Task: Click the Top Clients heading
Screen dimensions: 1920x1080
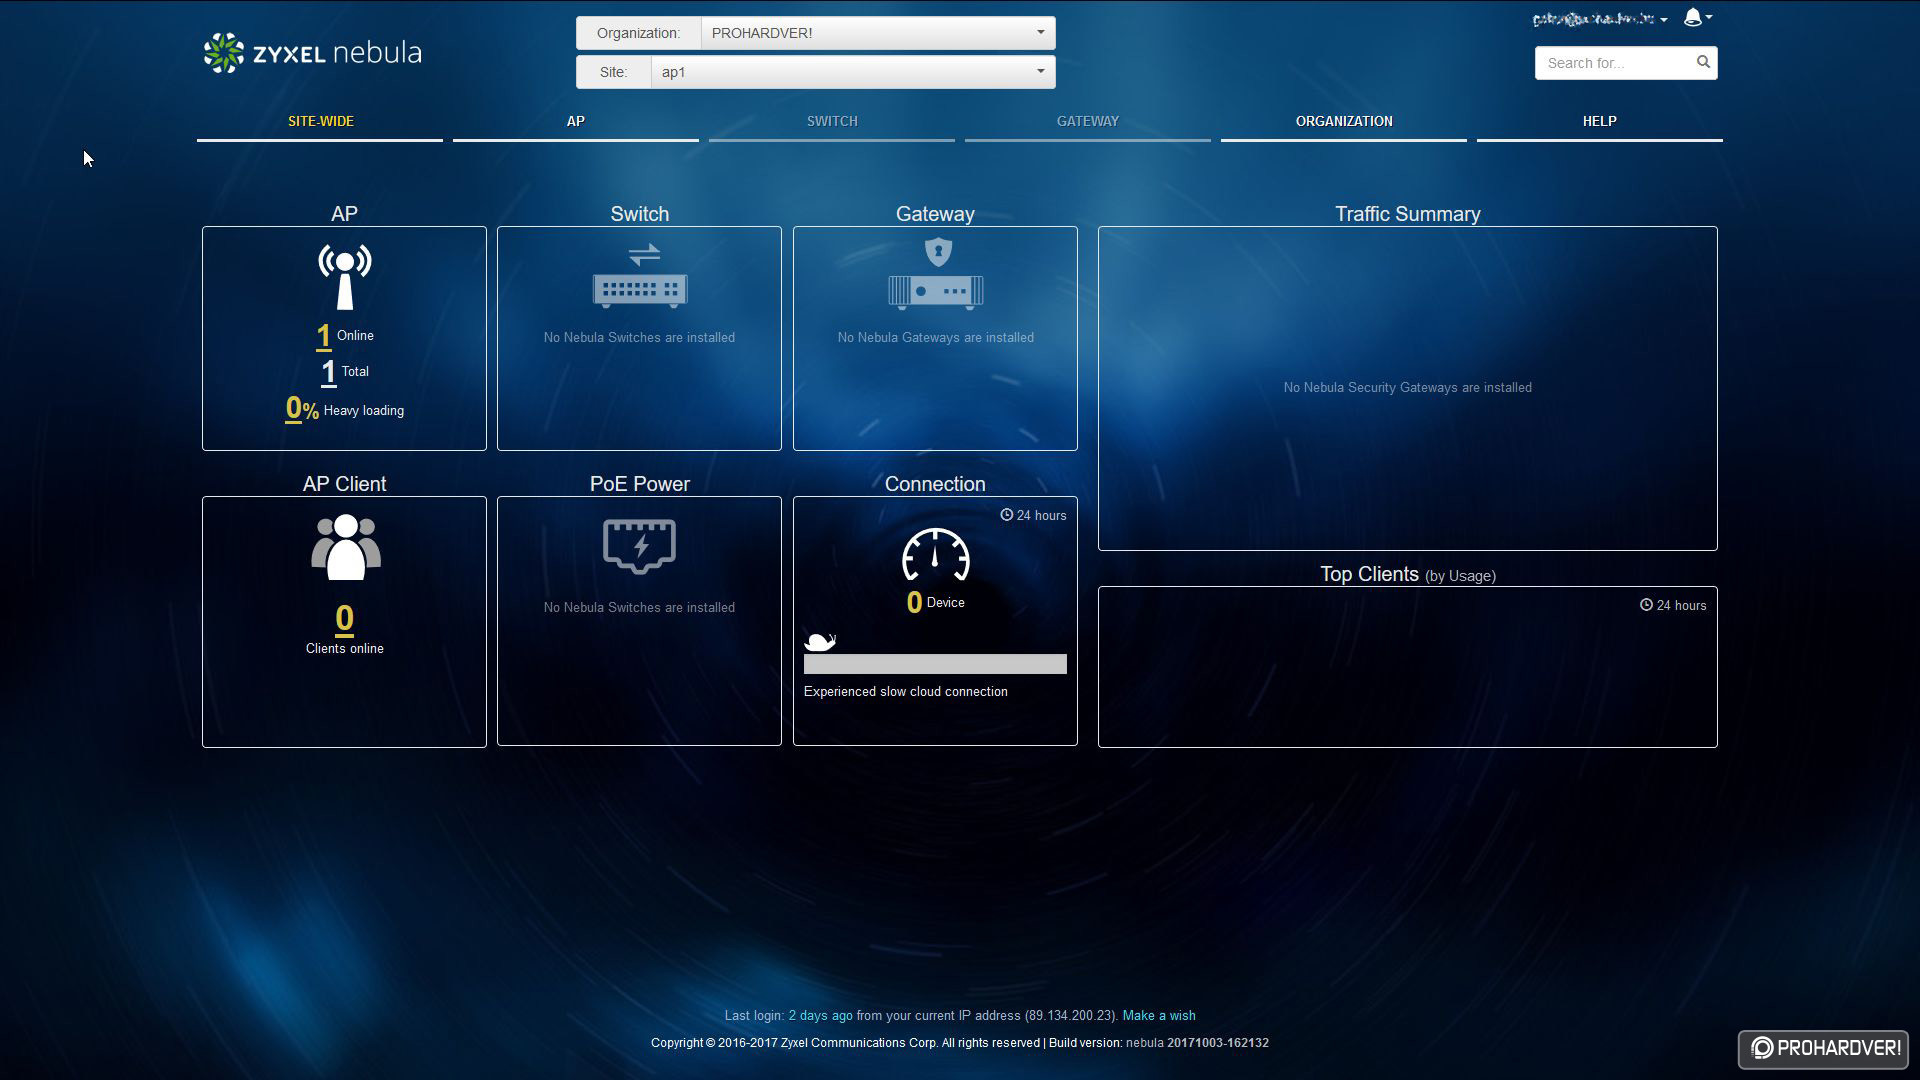Action: [1408, 574]
